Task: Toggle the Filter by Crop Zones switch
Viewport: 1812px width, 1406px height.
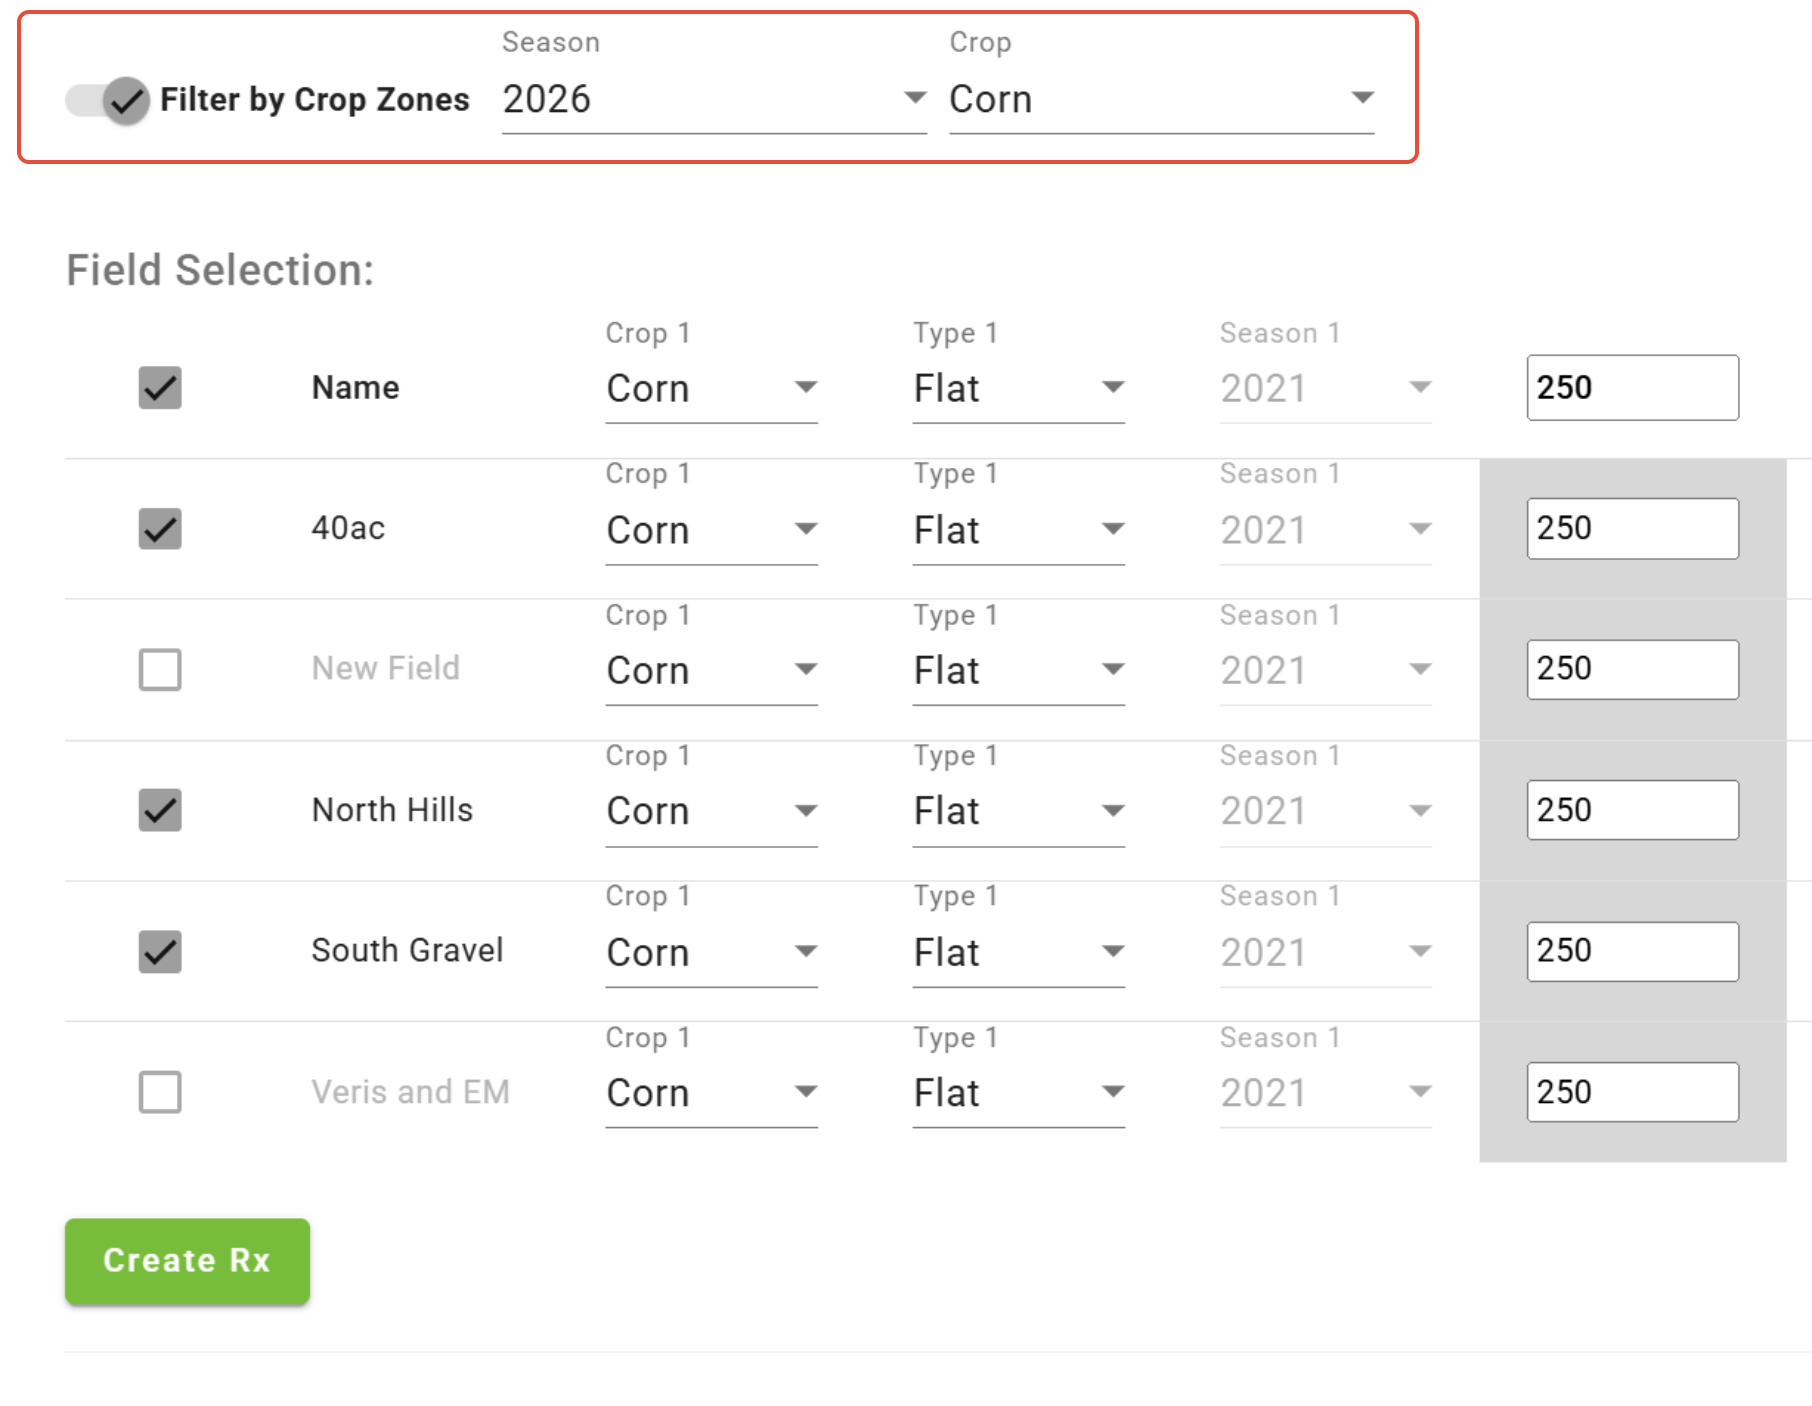Action: pyautogui.click(x=108, y=100)
